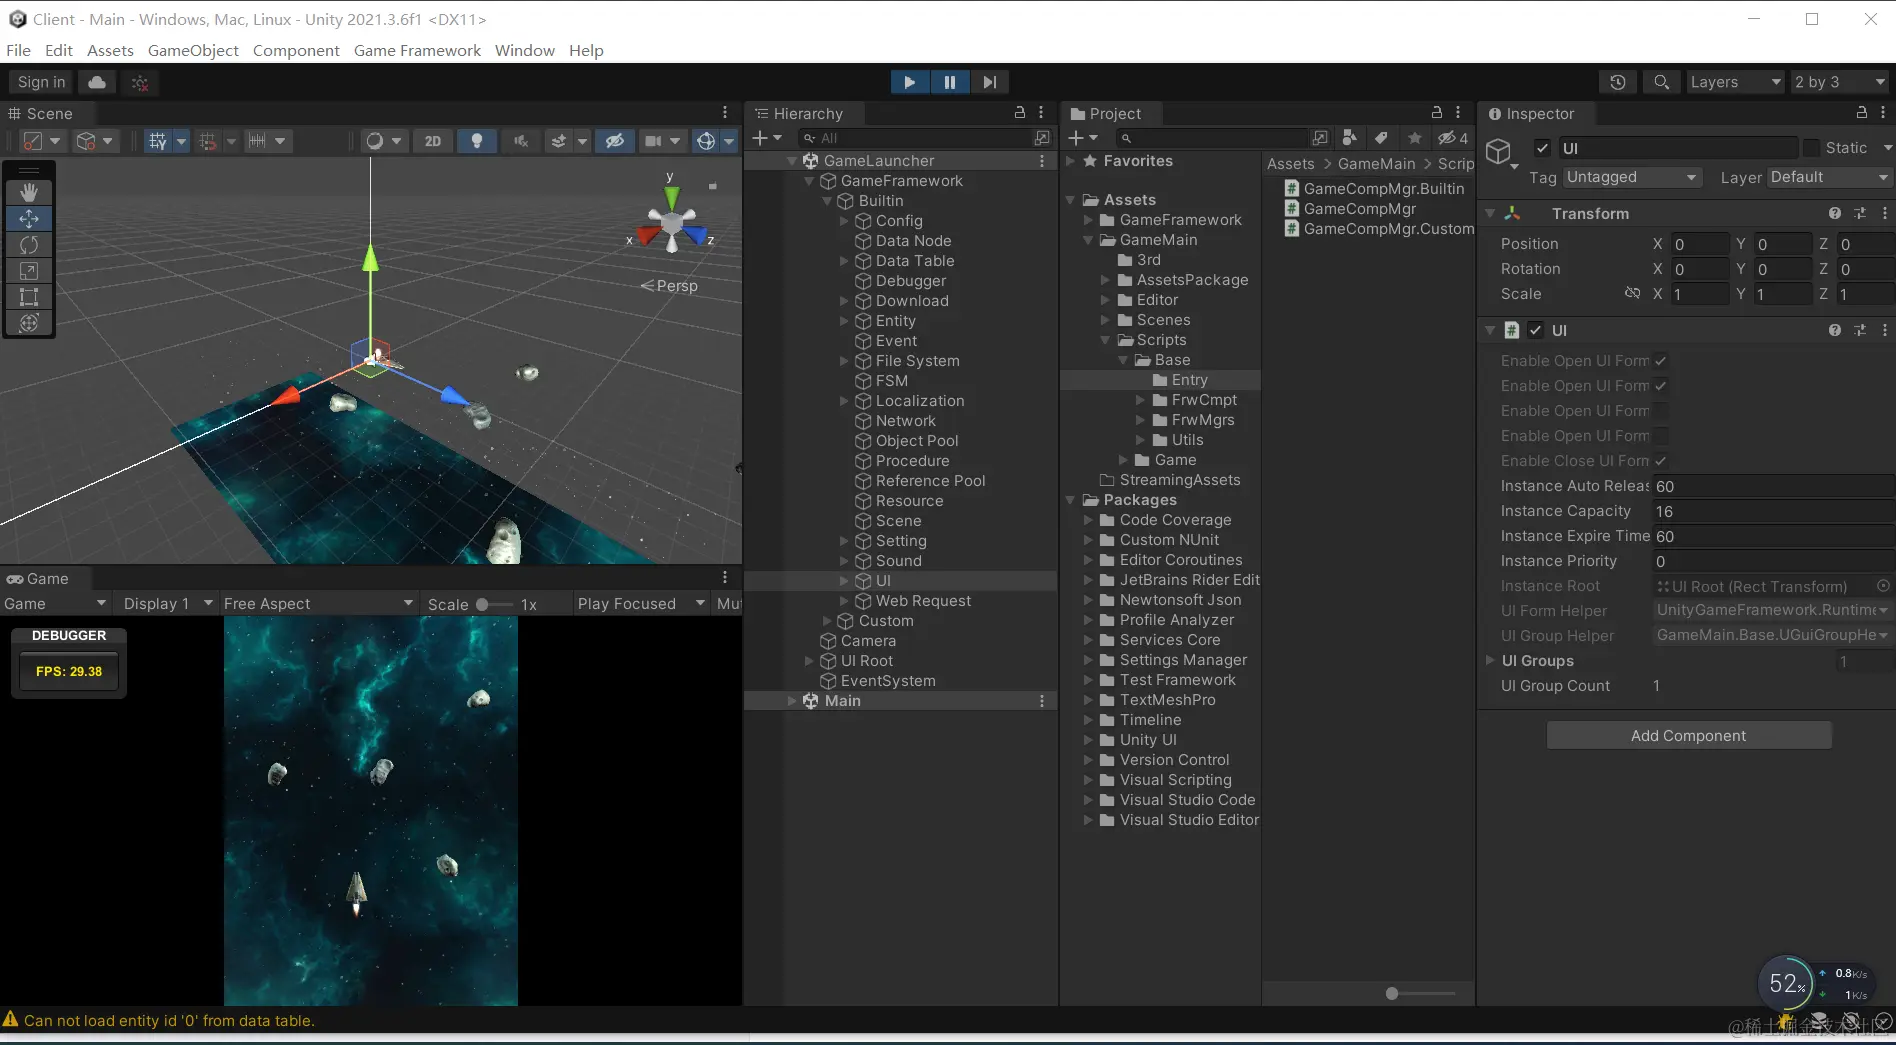Select the Transform tool
The height and width of the screenshot is (1045, 1896).
[x=29, y=322]
